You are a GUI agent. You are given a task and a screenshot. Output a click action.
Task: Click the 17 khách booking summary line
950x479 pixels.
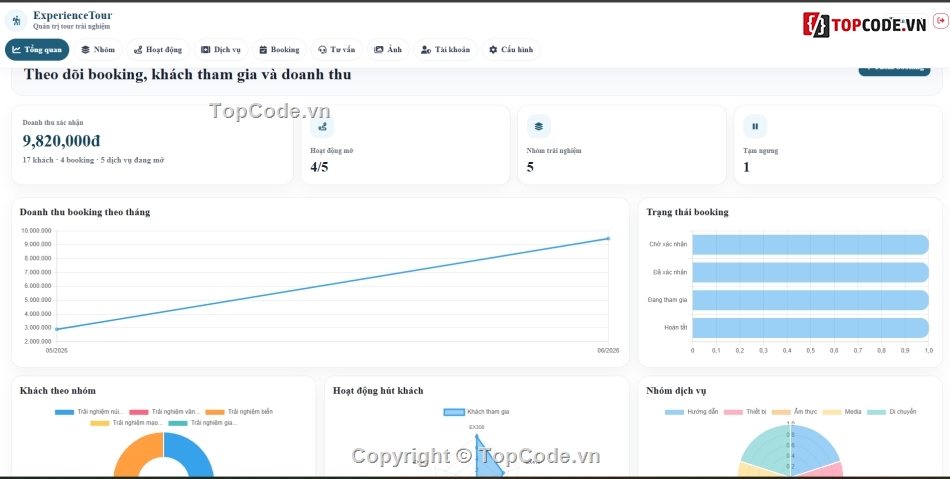[93, 160]
